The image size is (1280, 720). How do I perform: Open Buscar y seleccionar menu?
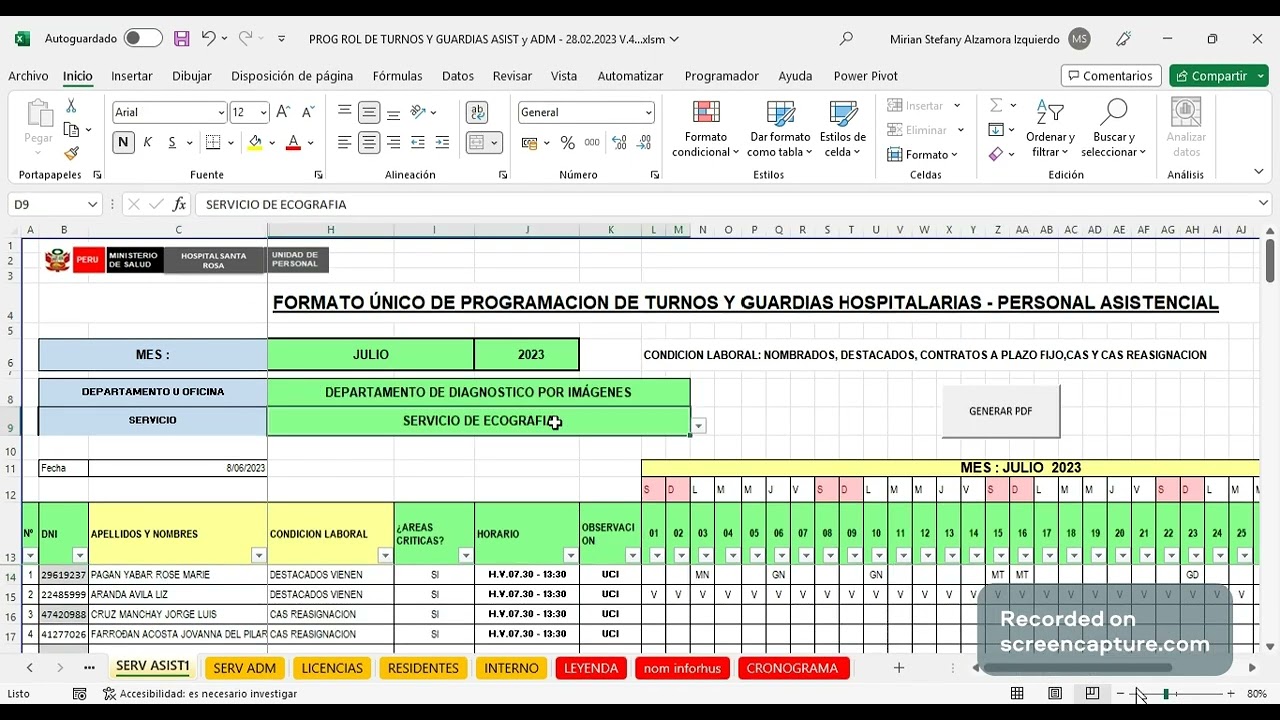pyautogui.click(x=1113, y=129)
